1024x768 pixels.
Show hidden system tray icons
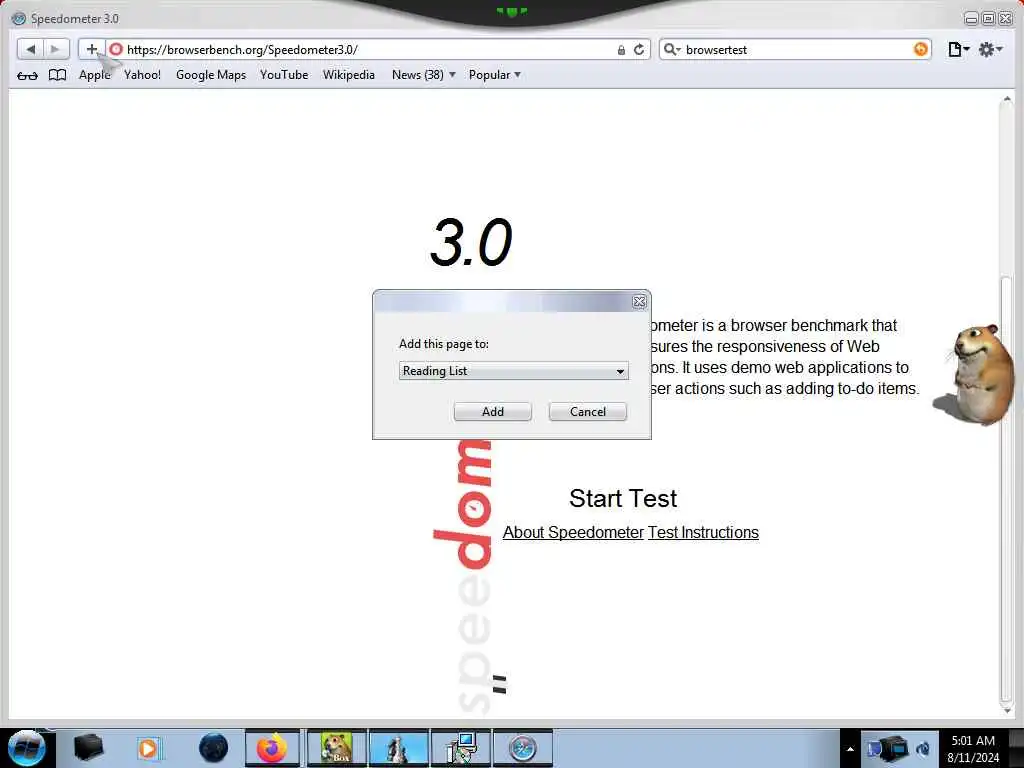850,748
